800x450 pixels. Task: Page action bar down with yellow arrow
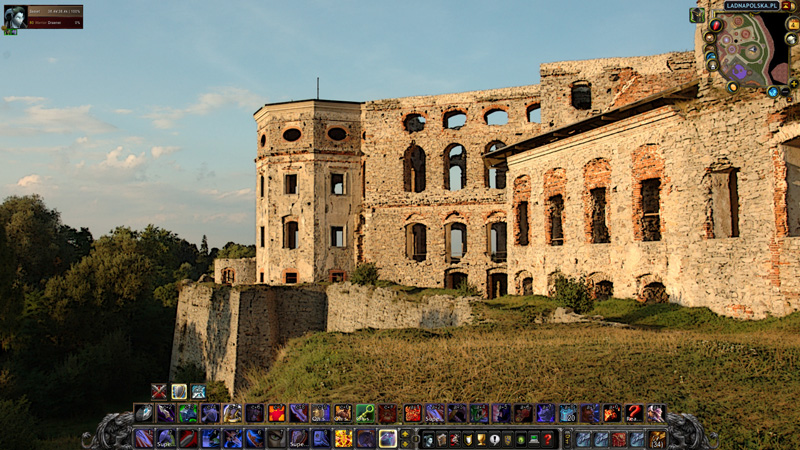coord(405,443)
